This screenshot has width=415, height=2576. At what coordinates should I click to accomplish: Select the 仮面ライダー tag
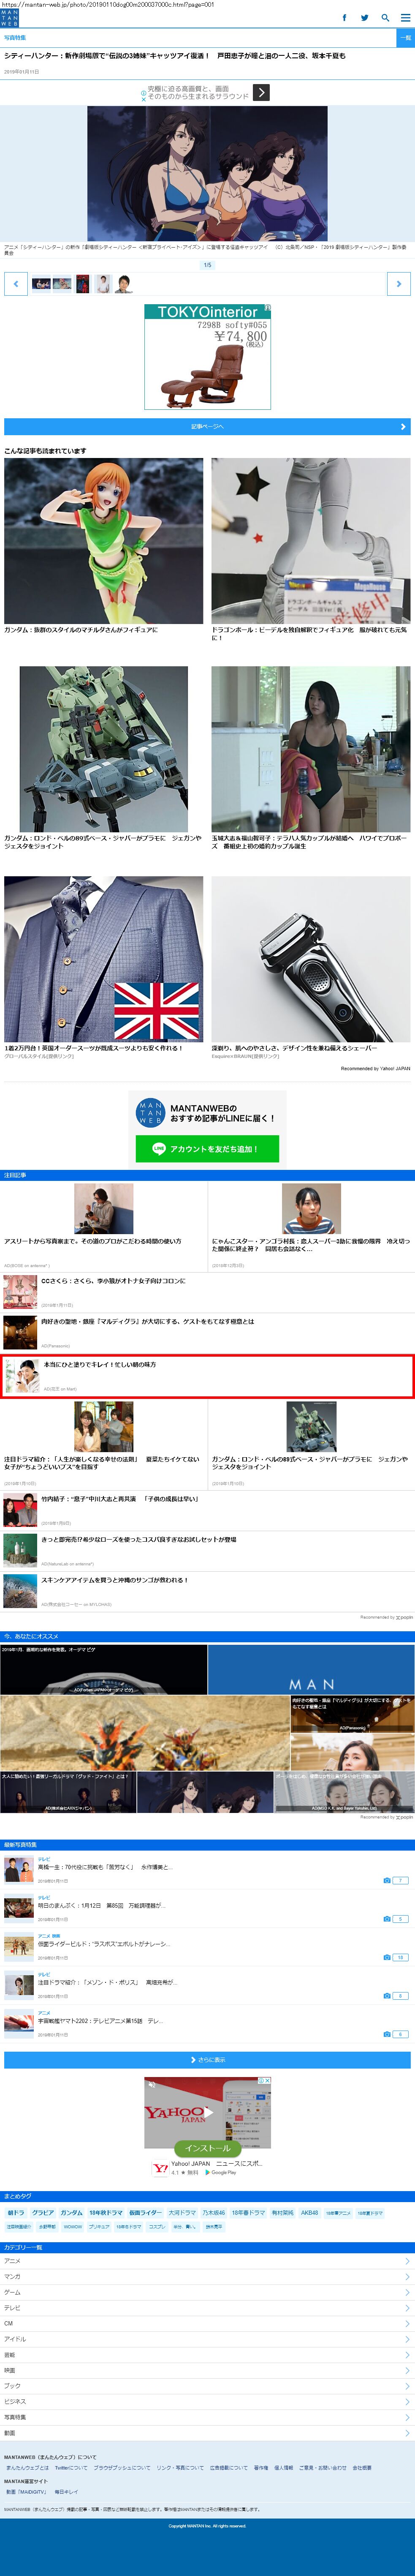145,2213
